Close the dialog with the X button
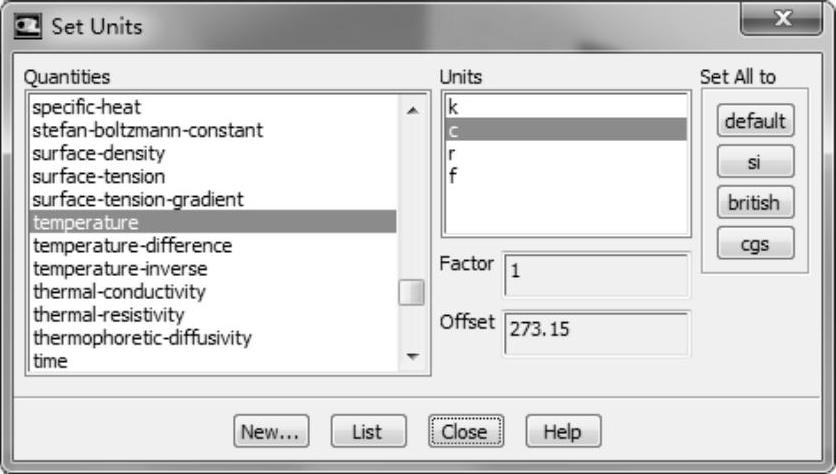Image resolution: width=836 pixels, height=474 pixels. click(x=783, y=22)
